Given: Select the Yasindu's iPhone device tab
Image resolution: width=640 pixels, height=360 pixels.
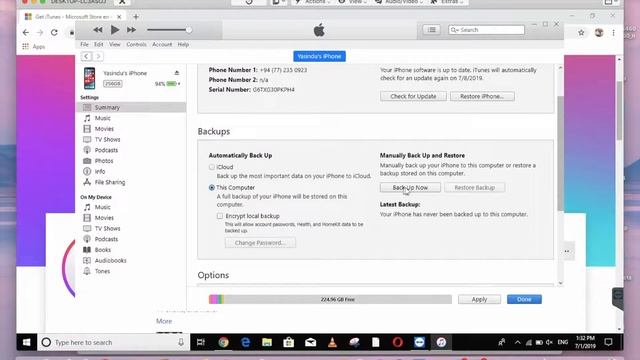Looking at the screenshot, I should 319,56.
